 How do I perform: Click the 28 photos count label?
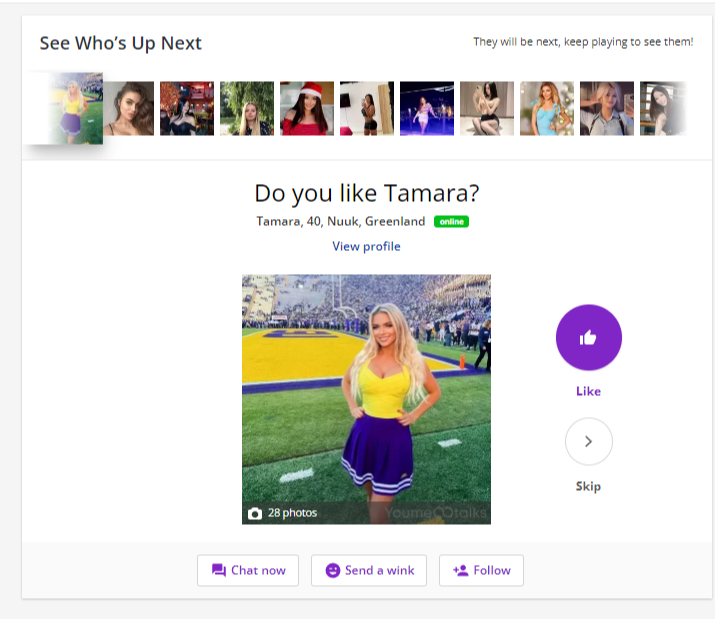292,513
